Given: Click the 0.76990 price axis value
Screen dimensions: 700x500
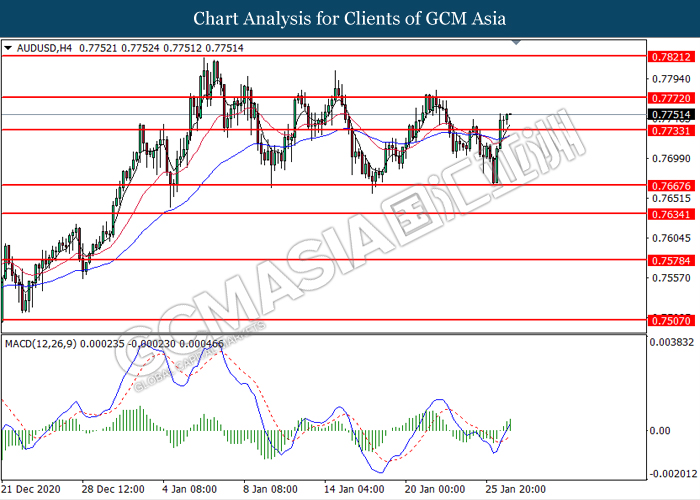Looking at the screenshot, I should (671, 158).
